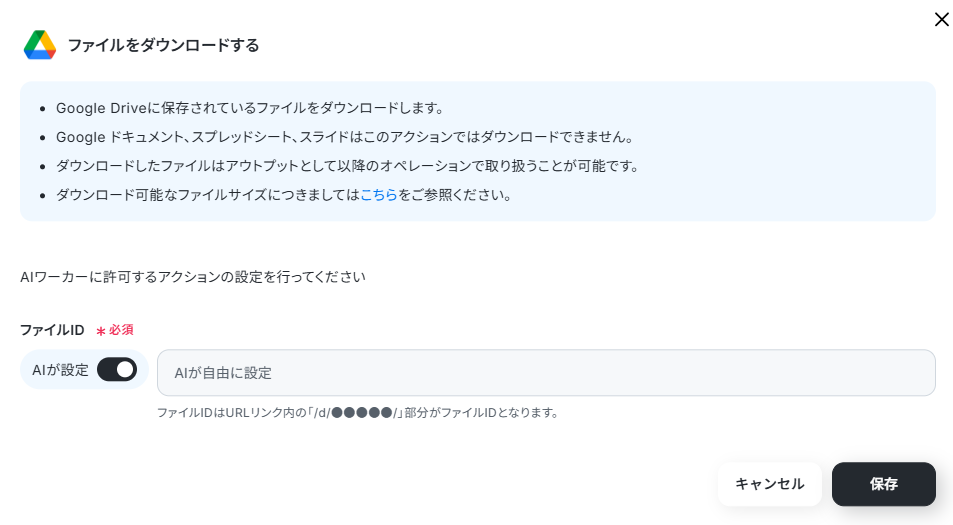Click the ファイルID field label
The image size is (953, 525).
pos(52,330)
